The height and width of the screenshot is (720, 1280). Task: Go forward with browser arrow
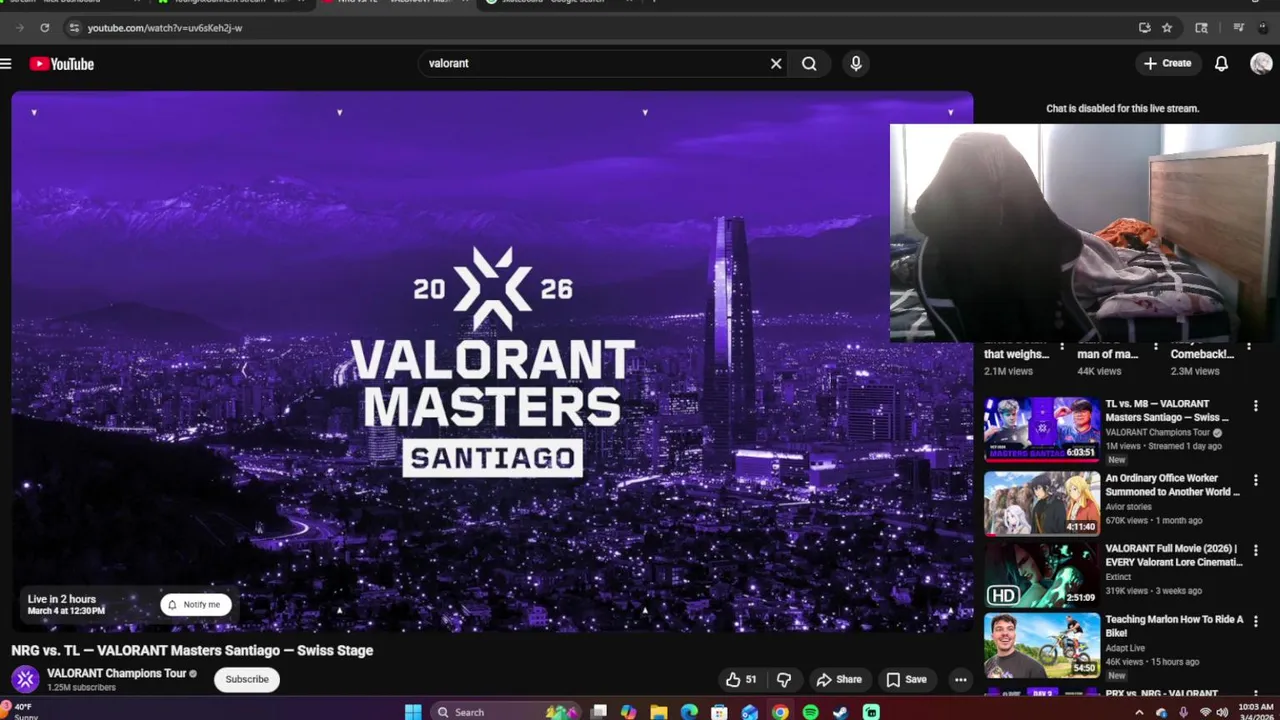19,28
